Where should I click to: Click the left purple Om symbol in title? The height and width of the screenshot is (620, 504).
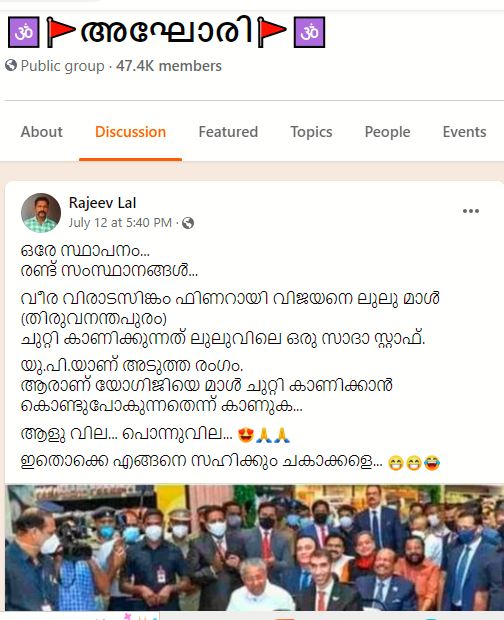point(24,32)
